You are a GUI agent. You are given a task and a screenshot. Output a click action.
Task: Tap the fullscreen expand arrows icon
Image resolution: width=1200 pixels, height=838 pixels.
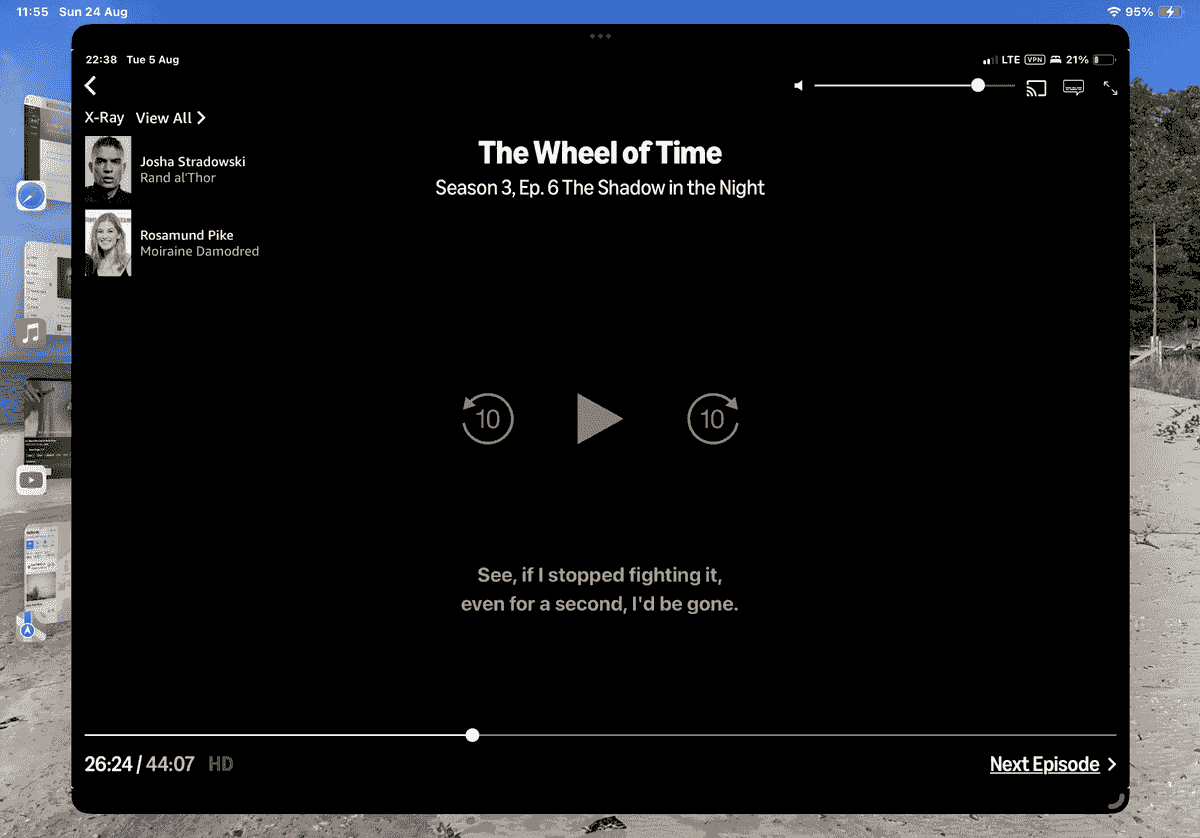coord(1110,88)
